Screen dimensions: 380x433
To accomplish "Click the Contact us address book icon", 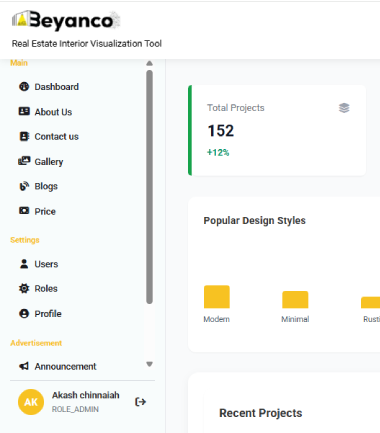I will click(24, 136).
